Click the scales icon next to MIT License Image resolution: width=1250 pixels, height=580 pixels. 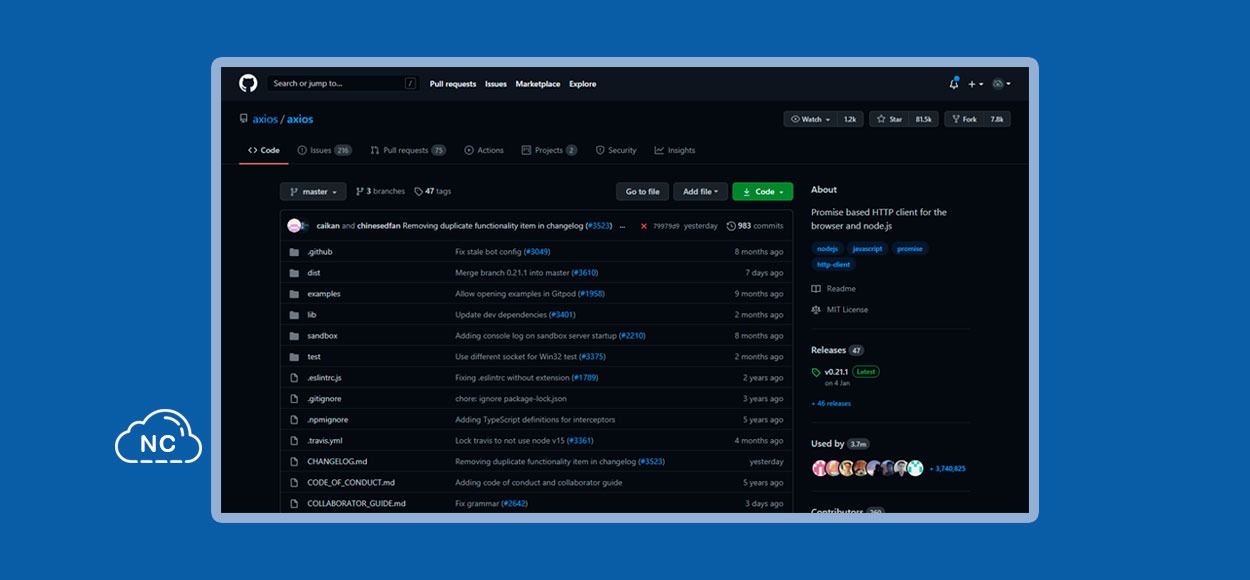[816, 310]
